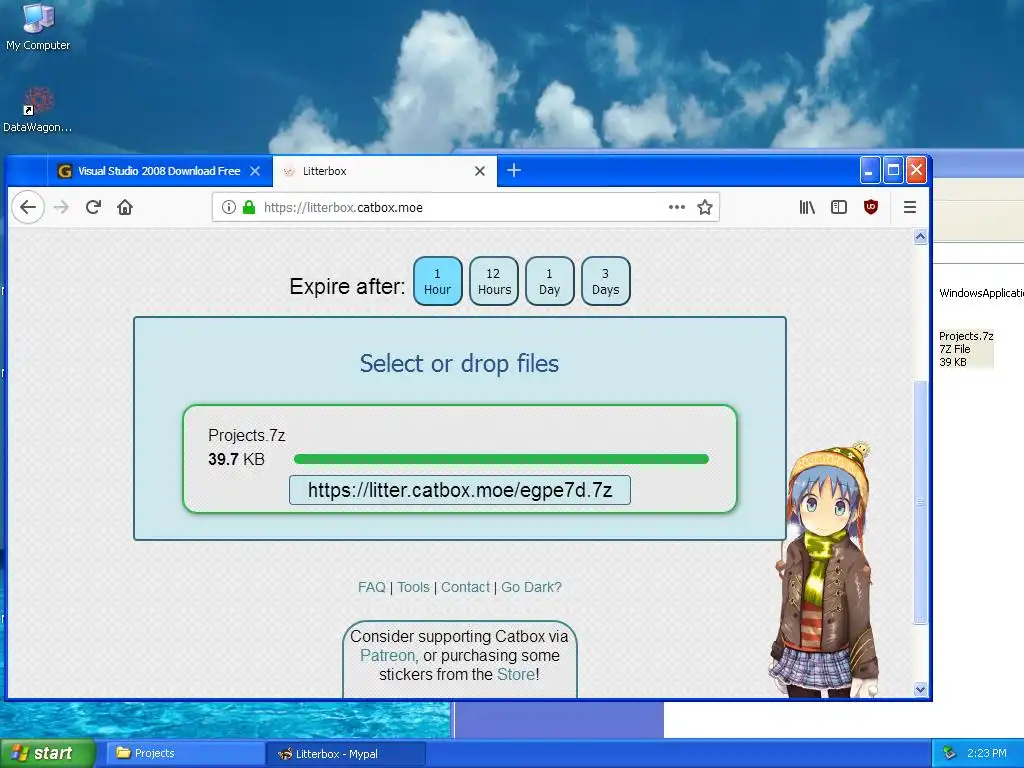Switch to the Litterbox tab
Image resolution: width=1024 pixels, height=768 pixels.
pyautogui.click(x=384, y=170)
